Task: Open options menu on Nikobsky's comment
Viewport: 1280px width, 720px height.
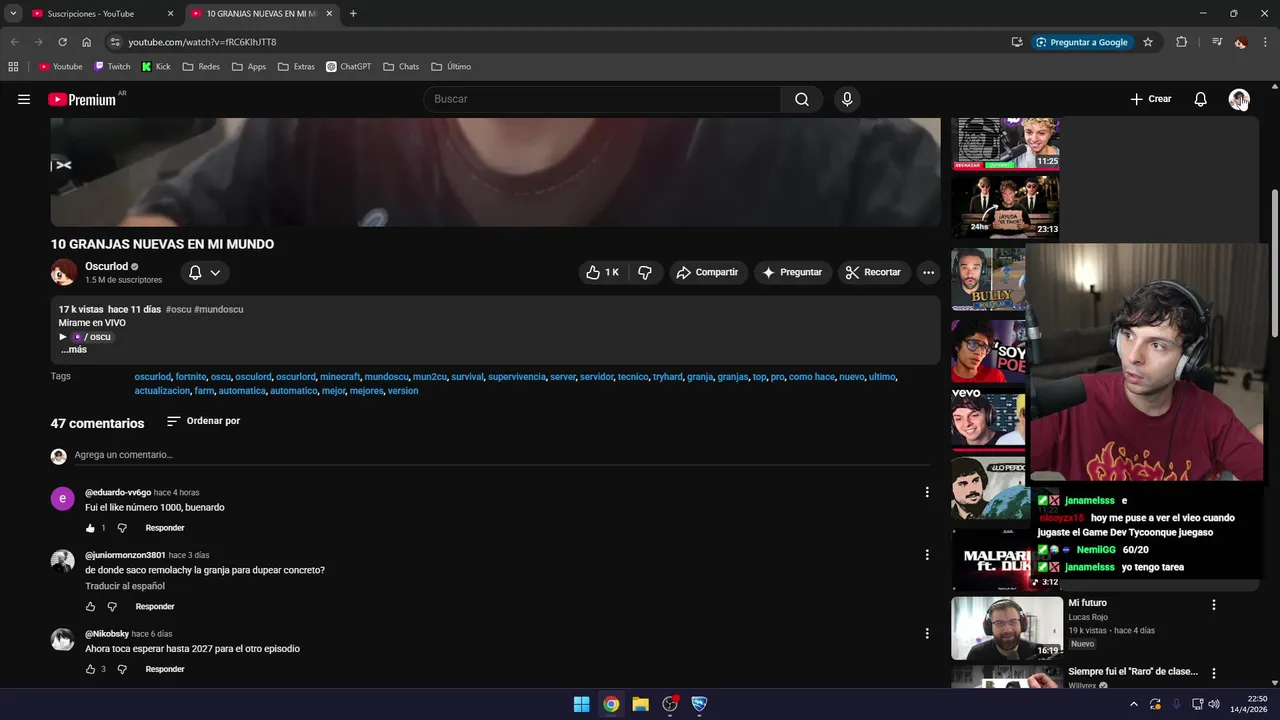Action: (x=927, y=633)
